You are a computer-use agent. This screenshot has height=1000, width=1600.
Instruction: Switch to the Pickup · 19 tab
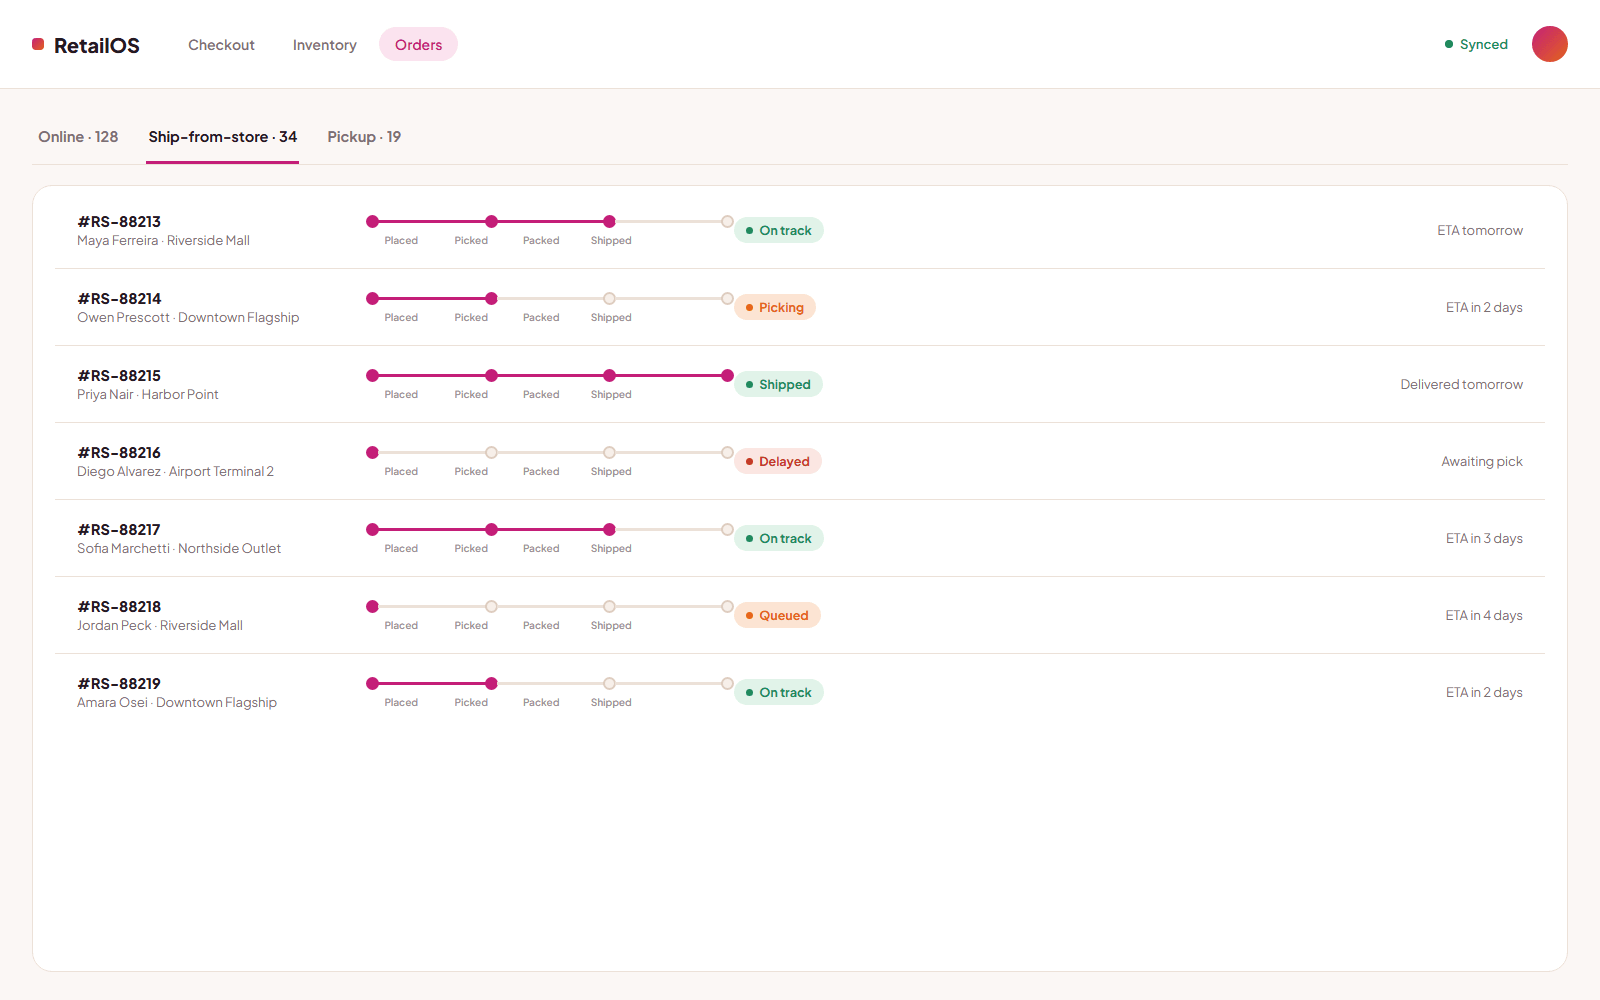pyautogui.click(x=364, y=137)
